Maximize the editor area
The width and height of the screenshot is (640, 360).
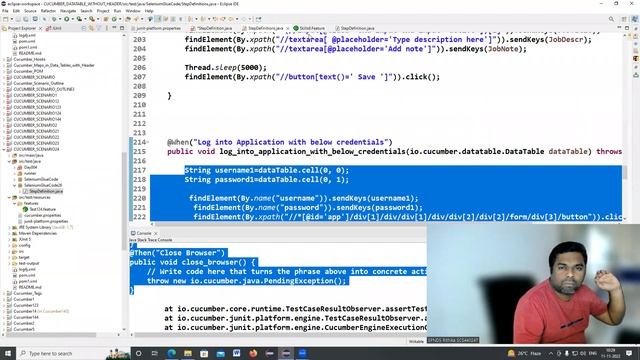point(627,28)
